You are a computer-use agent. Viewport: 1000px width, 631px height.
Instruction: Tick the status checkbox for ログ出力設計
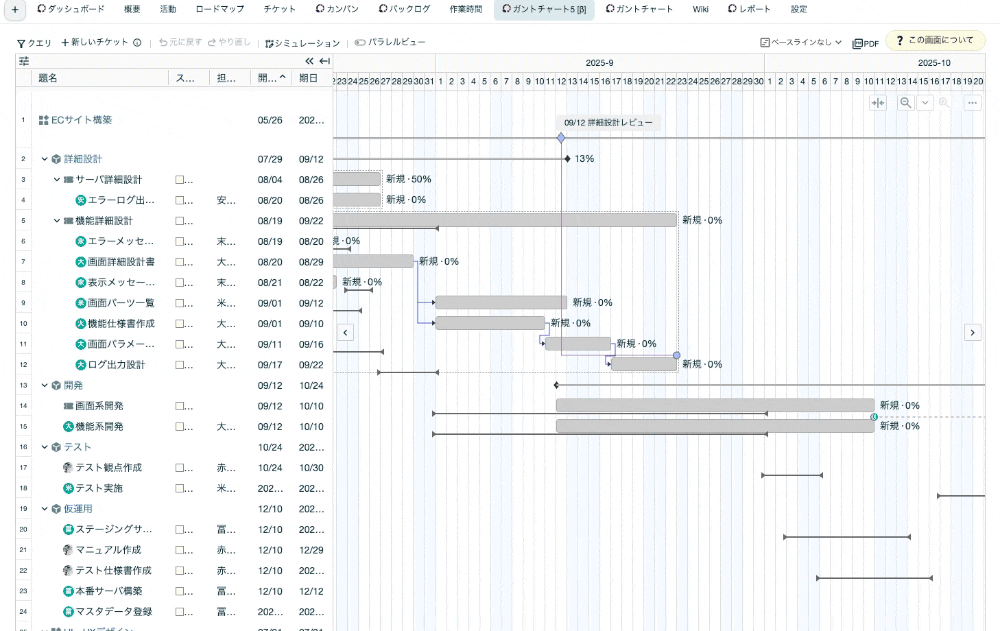(180, 365)
